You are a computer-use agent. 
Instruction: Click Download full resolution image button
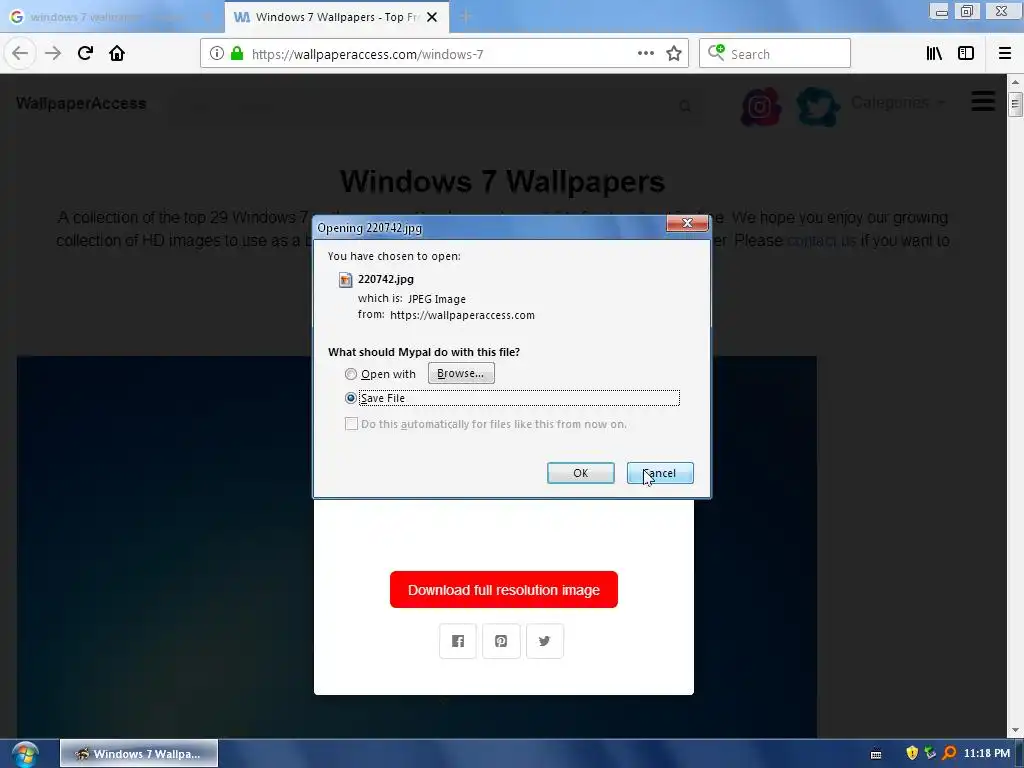(504, 590)
